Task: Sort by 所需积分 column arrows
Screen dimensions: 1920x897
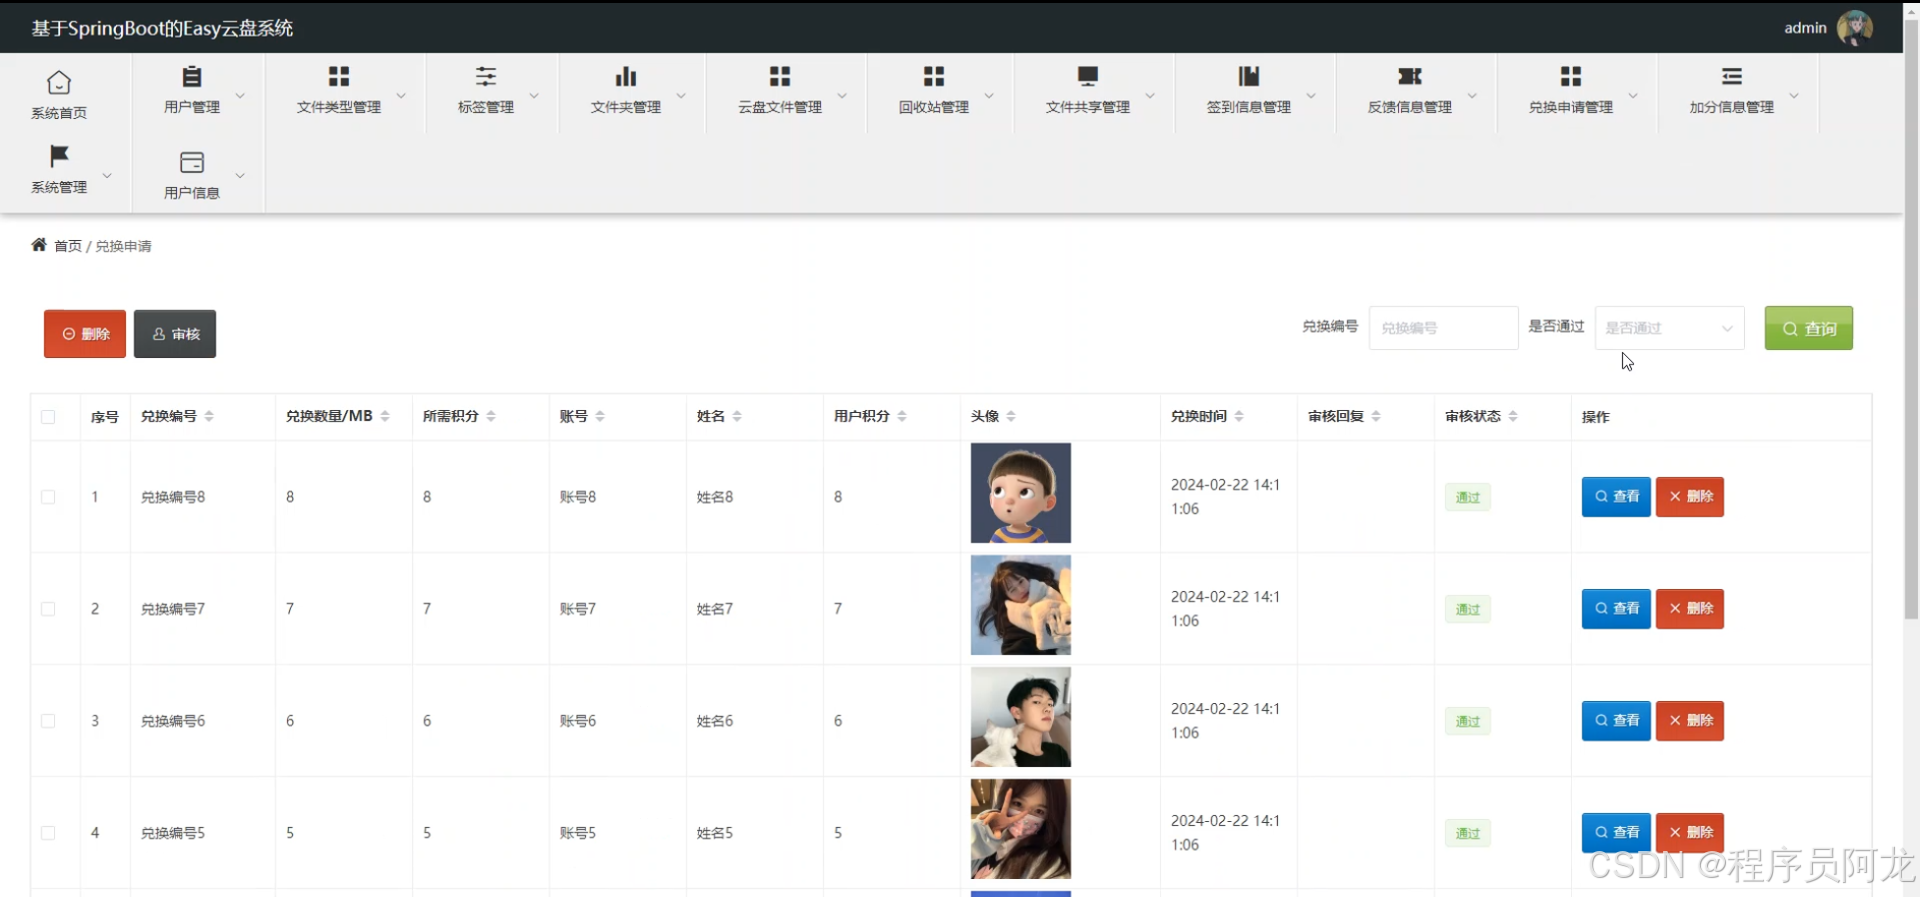Action: point(491,416)
